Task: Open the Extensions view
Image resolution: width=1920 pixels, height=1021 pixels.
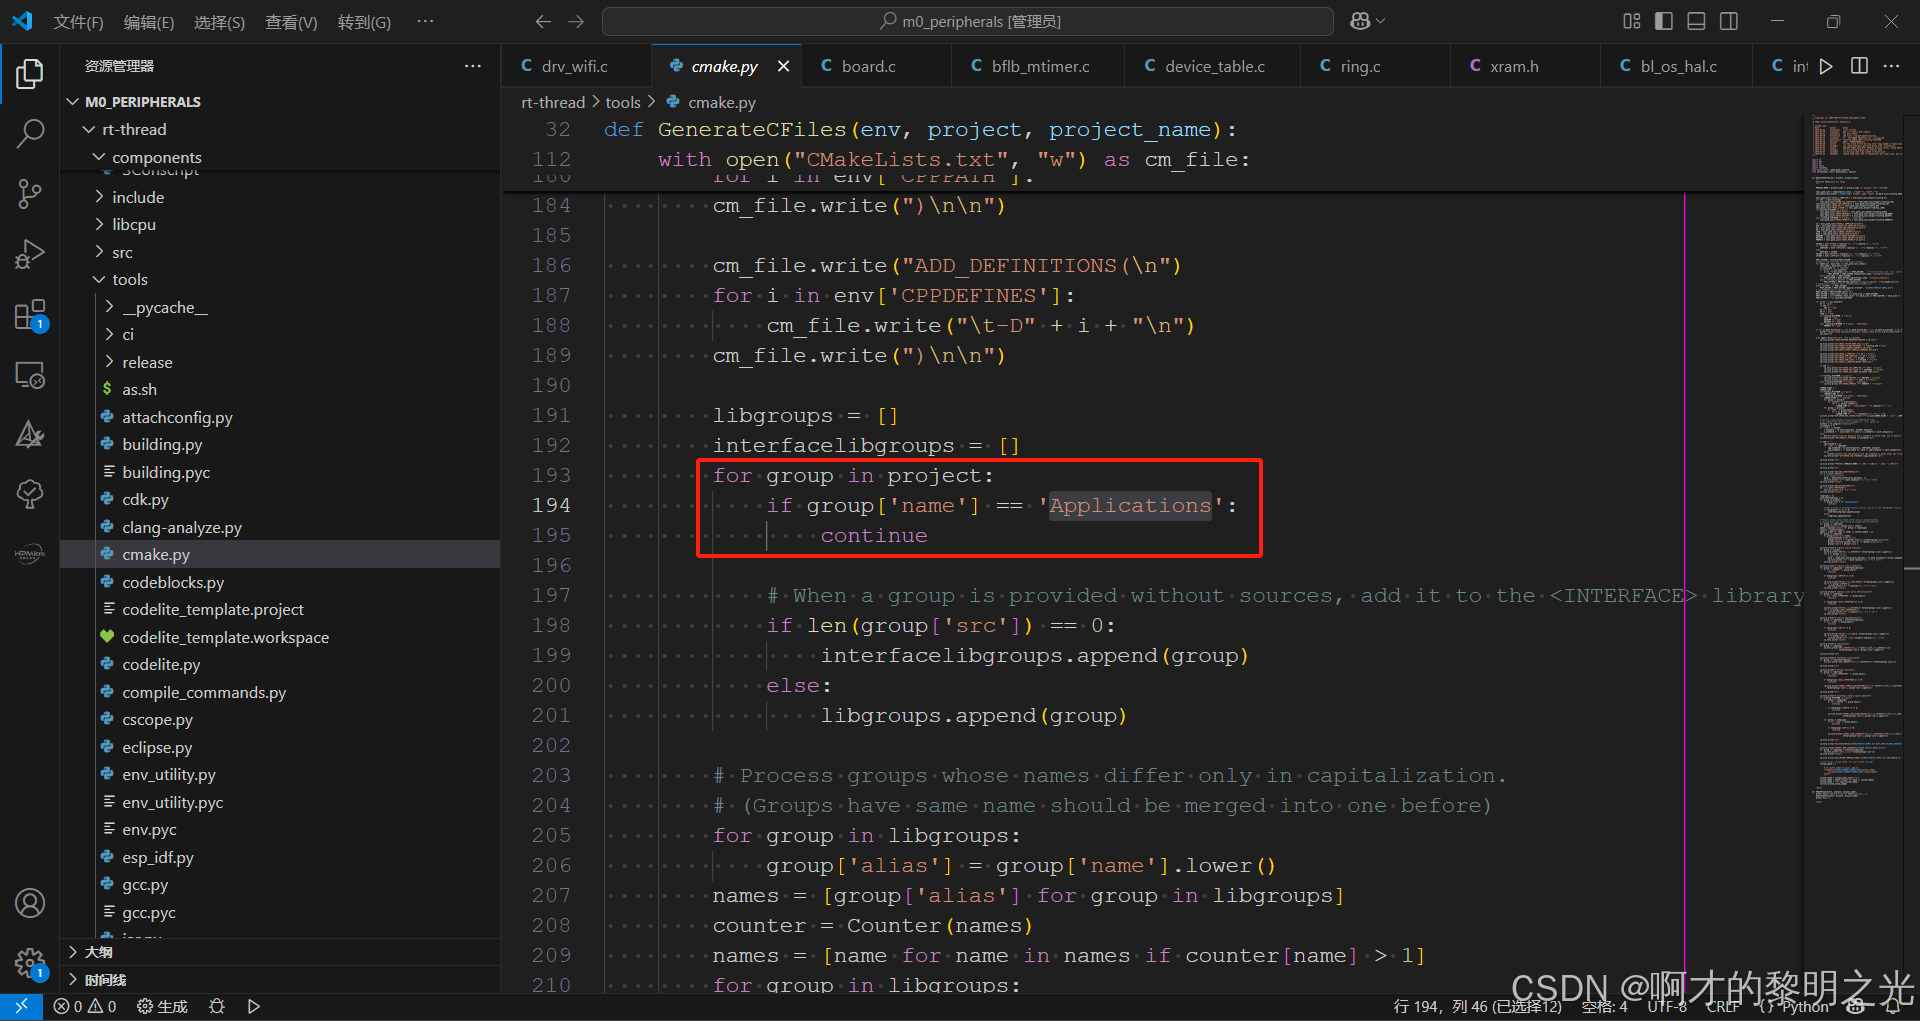Action: click(30, 313)
